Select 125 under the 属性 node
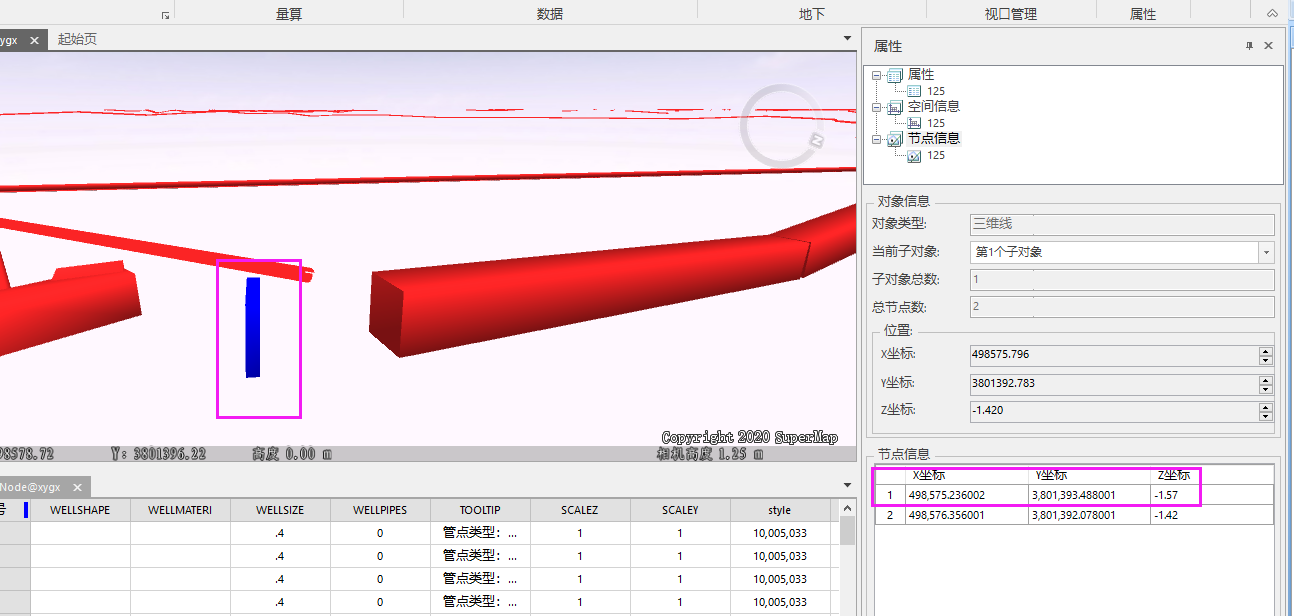 (936, 91)
